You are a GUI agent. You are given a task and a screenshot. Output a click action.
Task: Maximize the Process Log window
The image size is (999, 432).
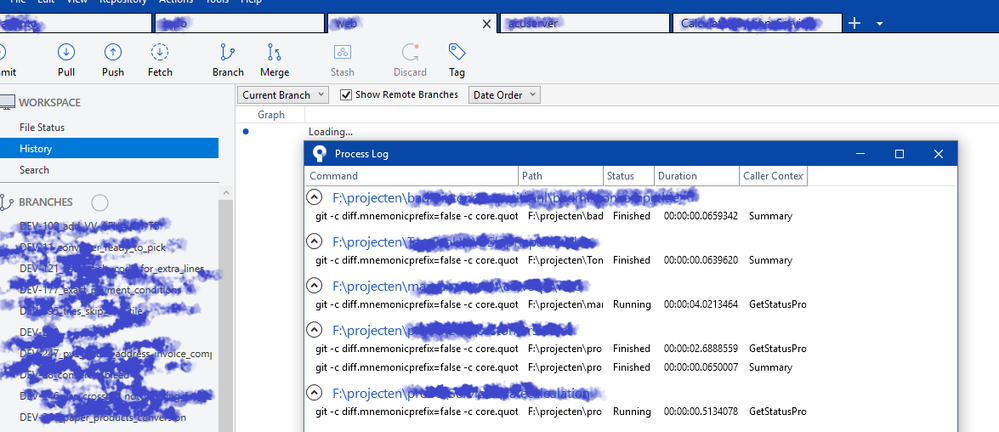[x=899, y=154]
